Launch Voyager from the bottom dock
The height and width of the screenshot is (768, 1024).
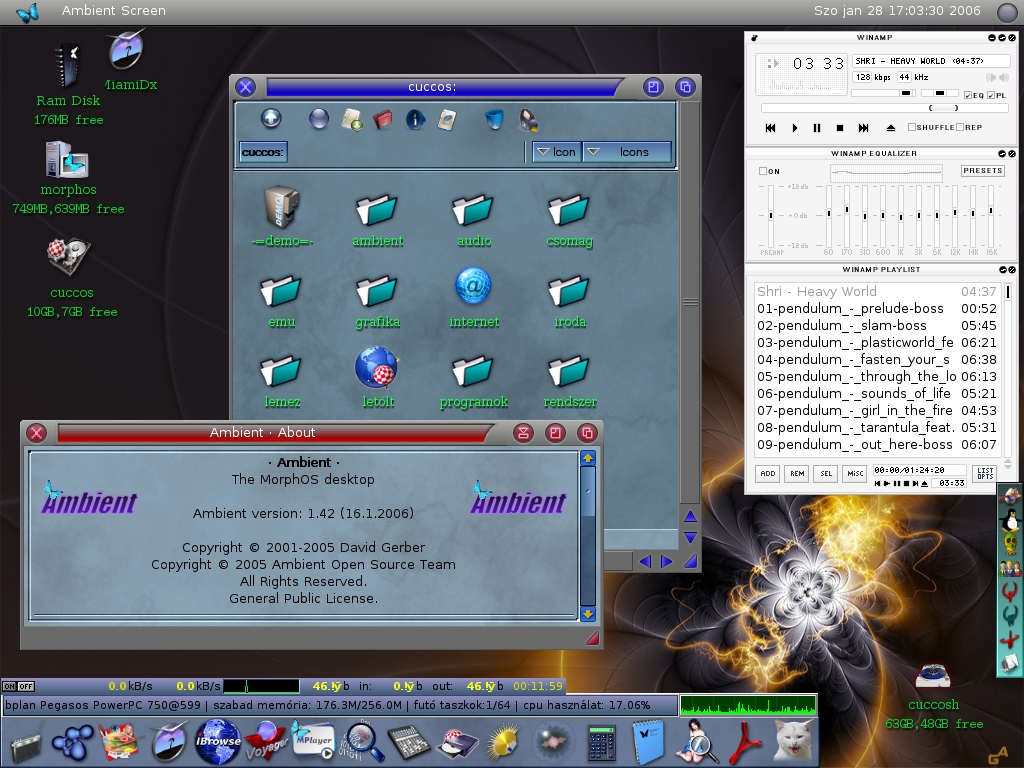266,742
